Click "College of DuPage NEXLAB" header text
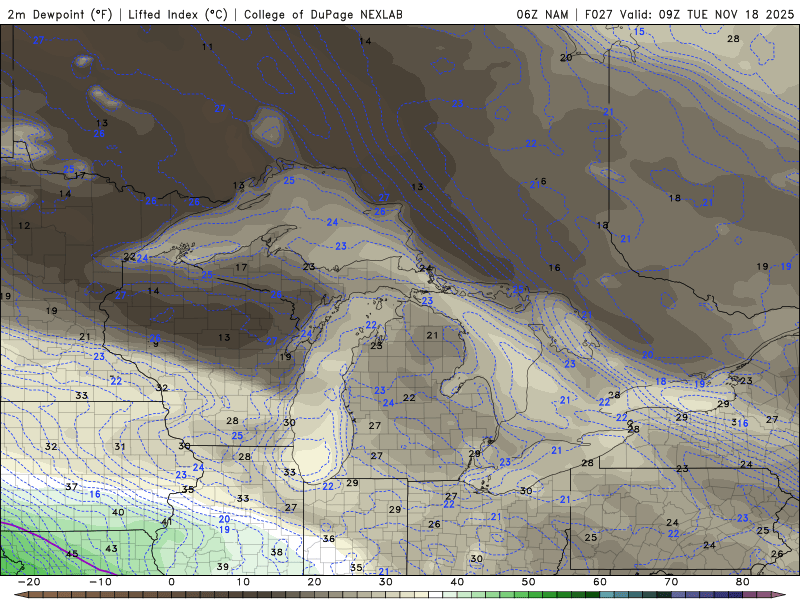The height and width of the screenshot is (600, 800). point(323,14)
